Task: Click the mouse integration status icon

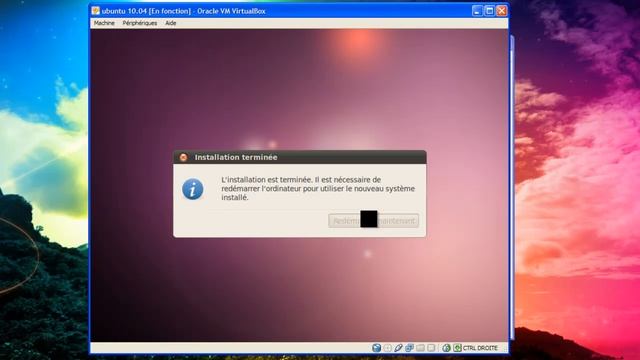Action: click(447, 348)
